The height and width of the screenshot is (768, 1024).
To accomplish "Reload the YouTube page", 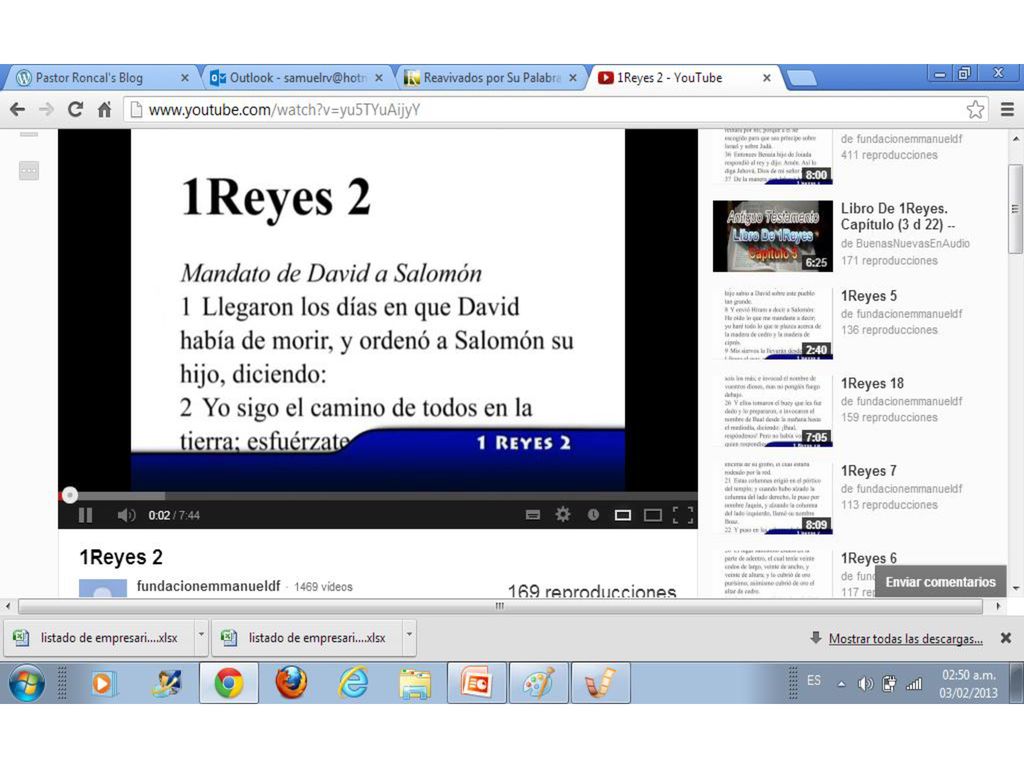I will click(76, 109).
